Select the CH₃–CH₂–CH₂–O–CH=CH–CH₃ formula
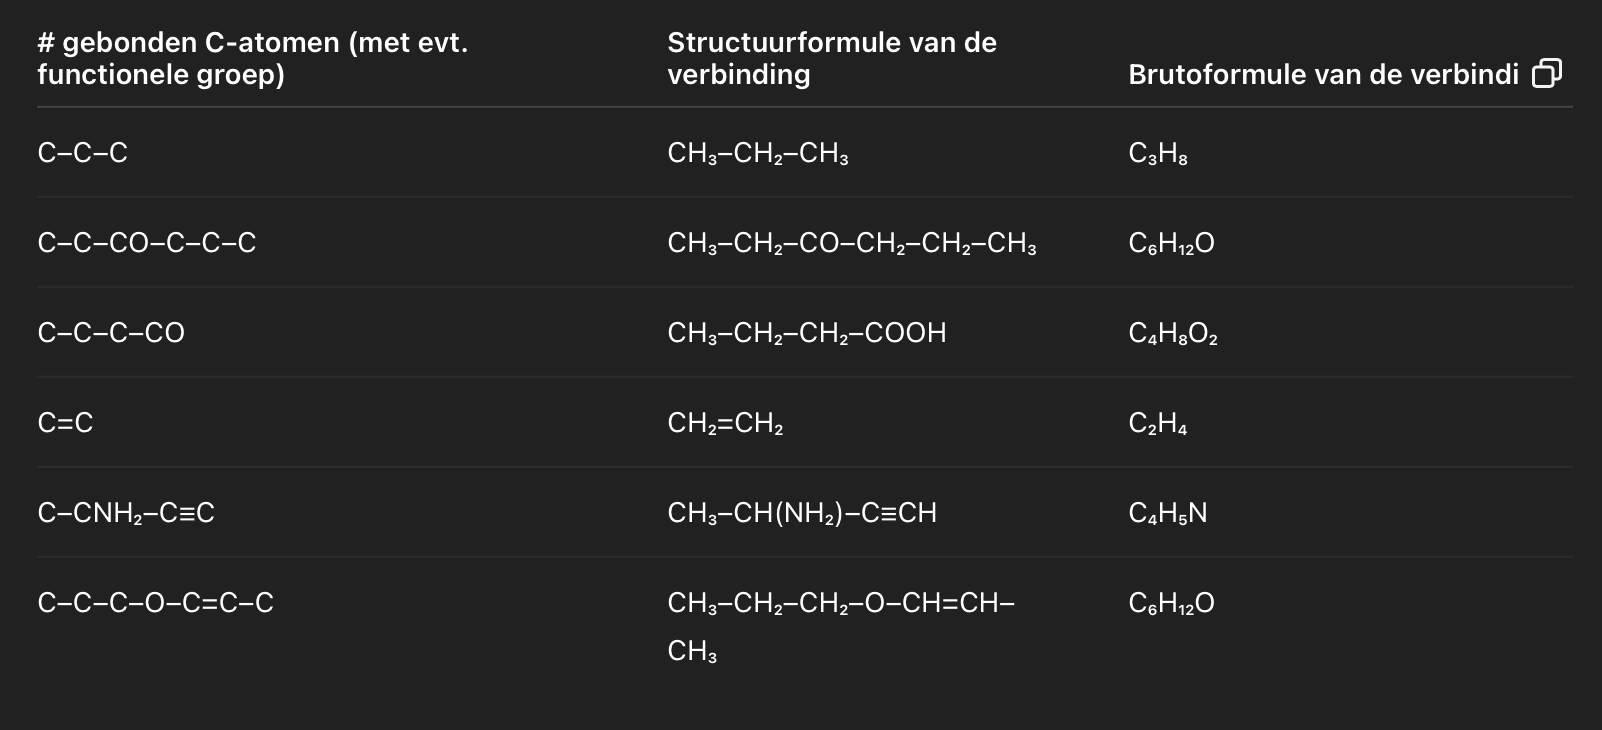Viewport: 1602px width, 730px height. click(841, 627)
